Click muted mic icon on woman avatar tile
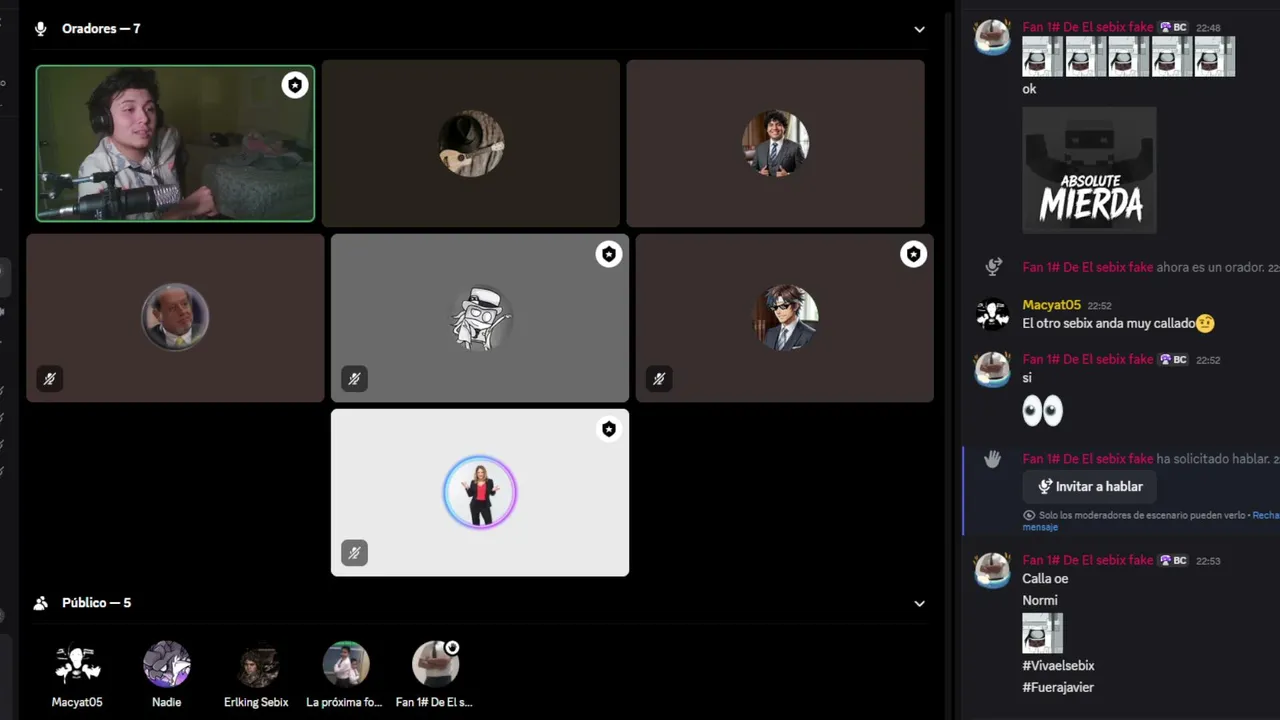Image resolution: width=1280 pixels, height=720 pixels. tap(354, 553)
